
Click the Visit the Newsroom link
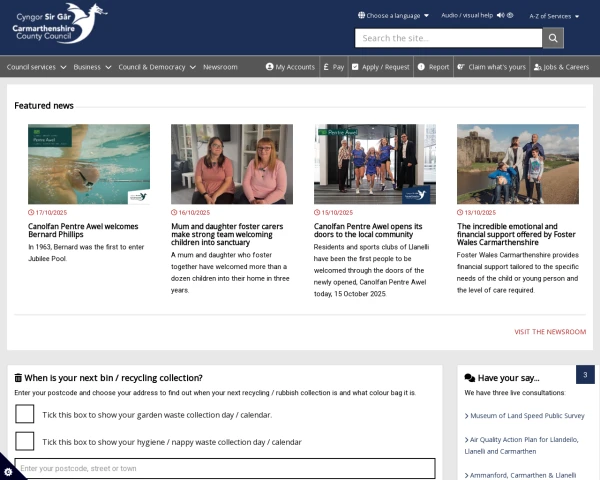(x=550, y=331)
